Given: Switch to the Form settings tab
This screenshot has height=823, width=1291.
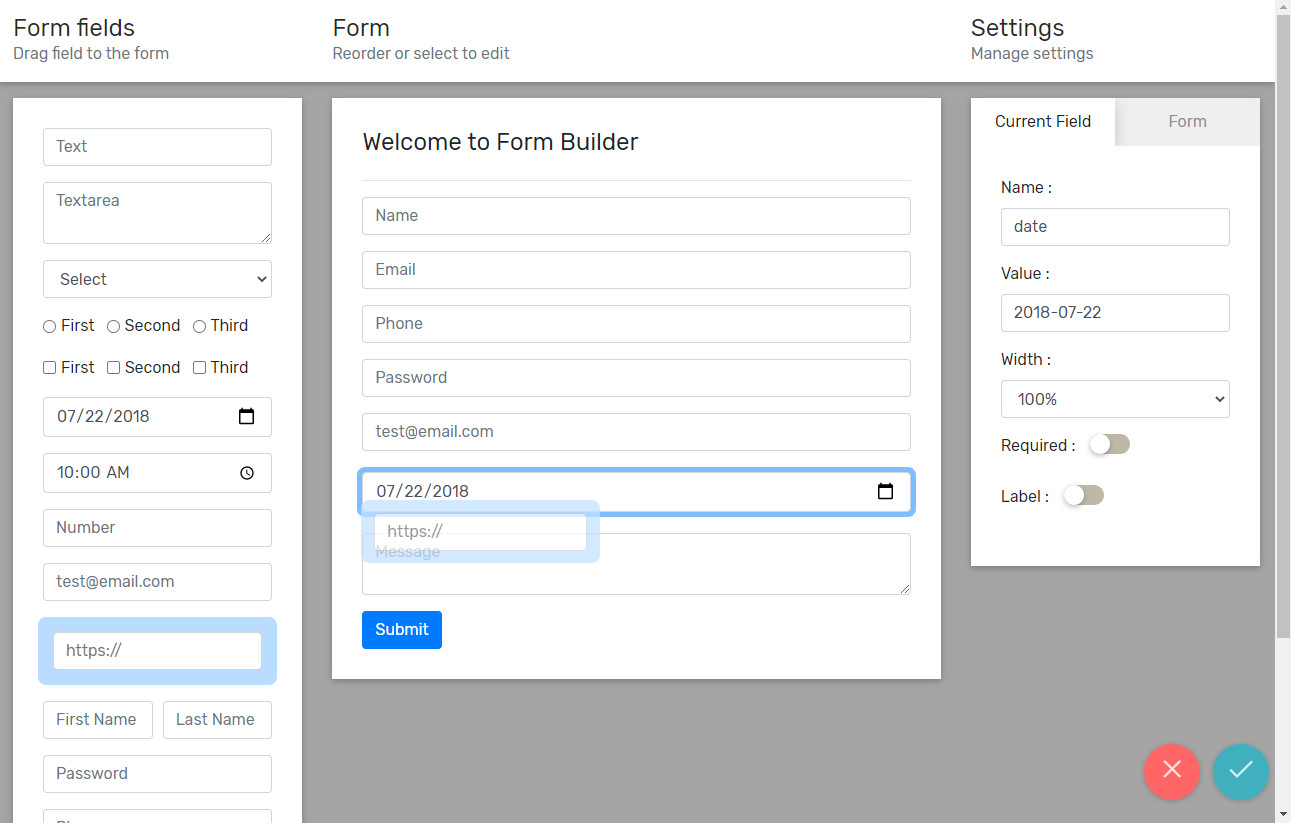Looking at the screenshot, I should [1186, 122].
